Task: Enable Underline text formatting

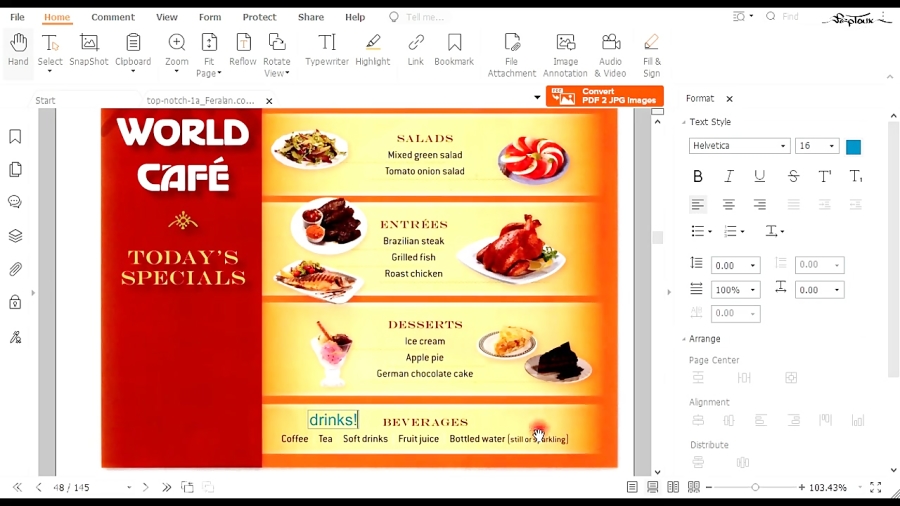Action: (760, 176)
